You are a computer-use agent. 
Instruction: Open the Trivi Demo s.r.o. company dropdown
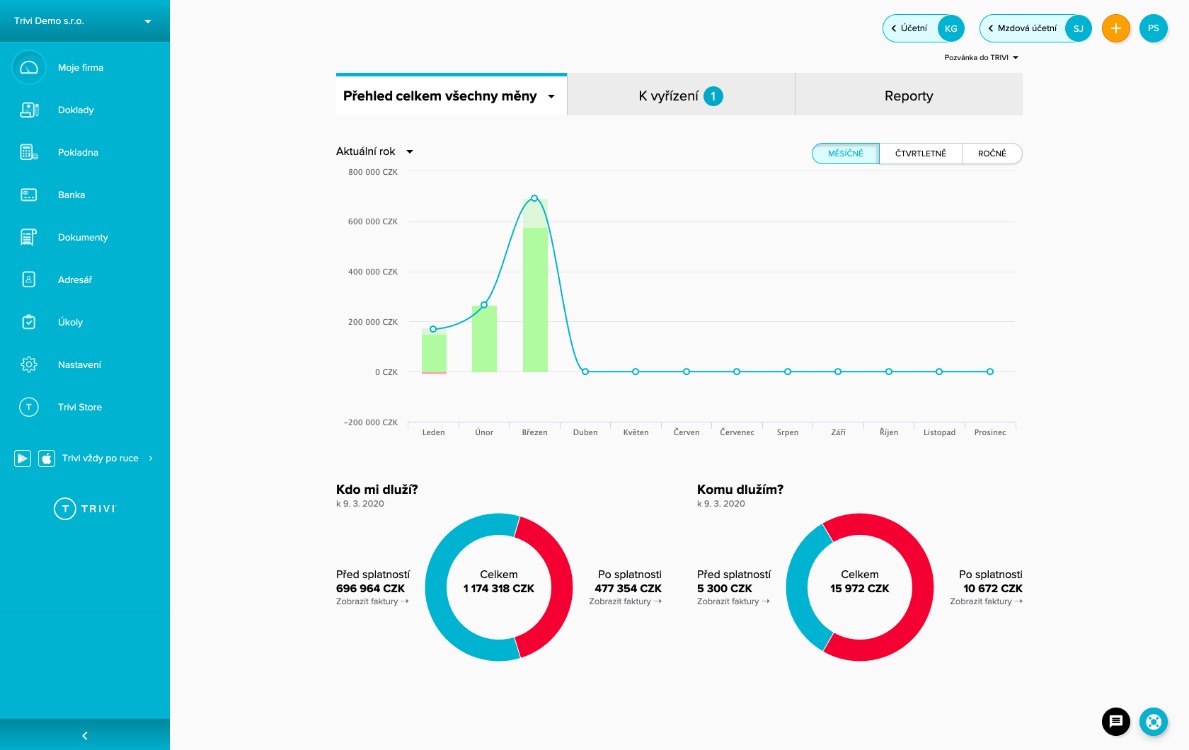click(83, 20)
